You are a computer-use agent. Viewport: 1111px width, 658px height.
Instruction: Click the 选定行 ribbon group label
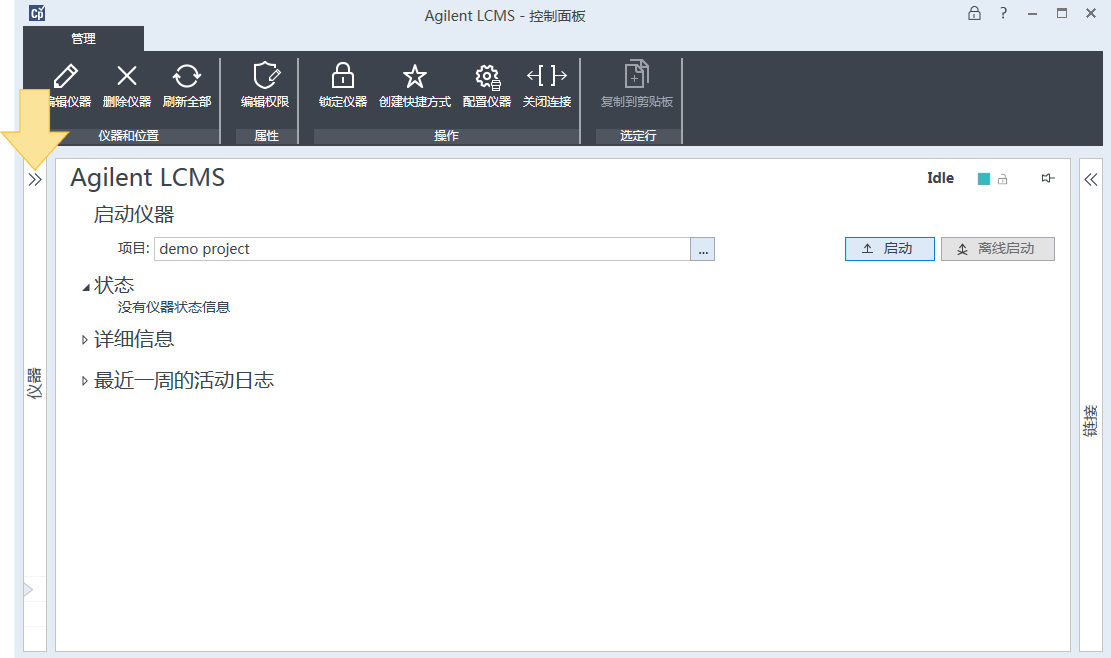coord(638,136)
